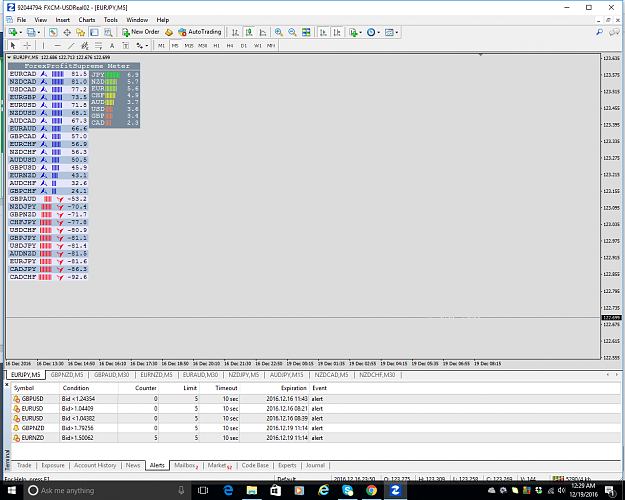Open Skype from the taskbar

[348, 490]
